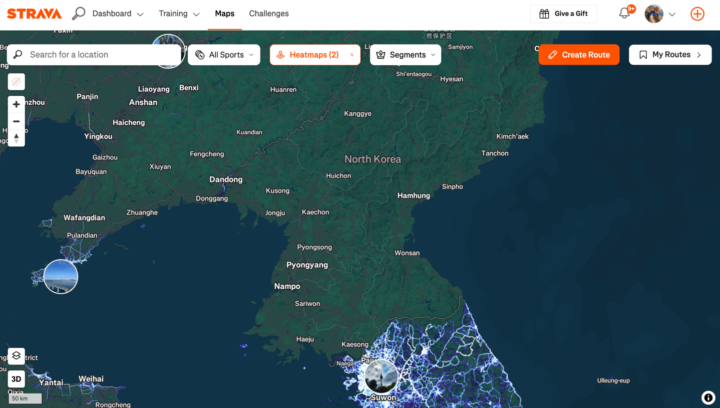Expand the All Sports dropdown
This screenshot has height=408, width=720.
(224, 55)
